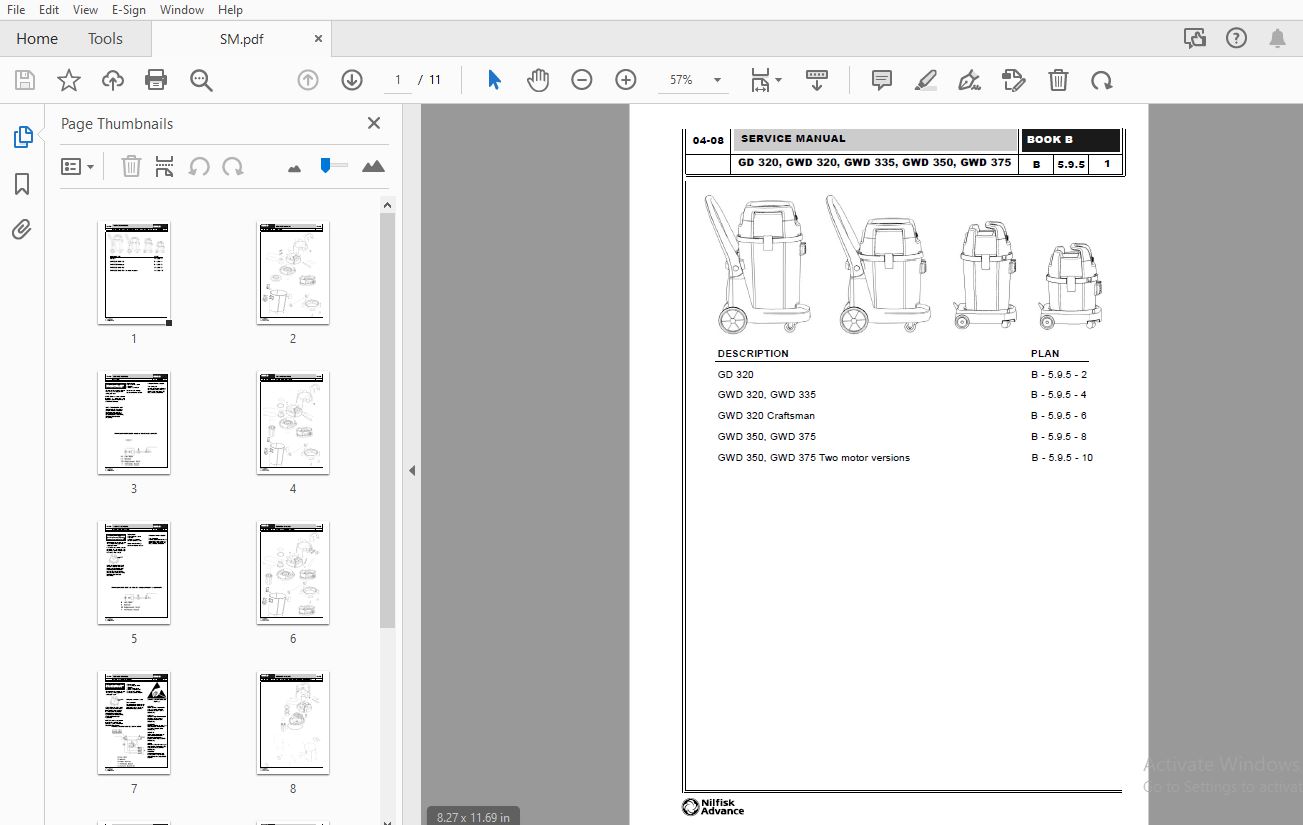Select the Highlight text pen

coord(926,80)
